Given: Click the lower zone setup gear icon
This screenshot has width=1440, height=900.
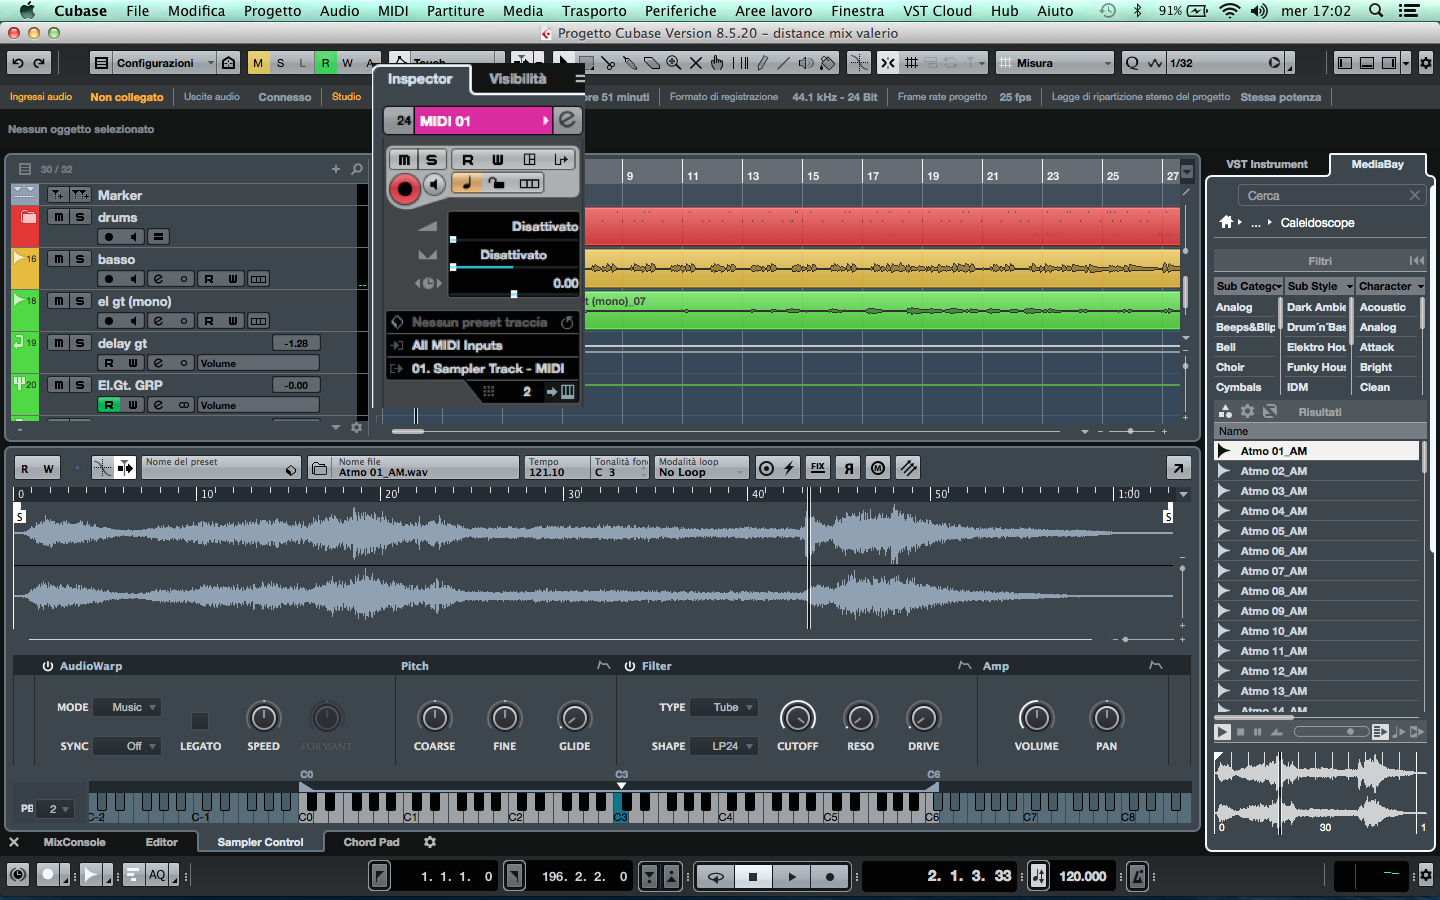Looking at the screenshot, I should pos(430,842).
